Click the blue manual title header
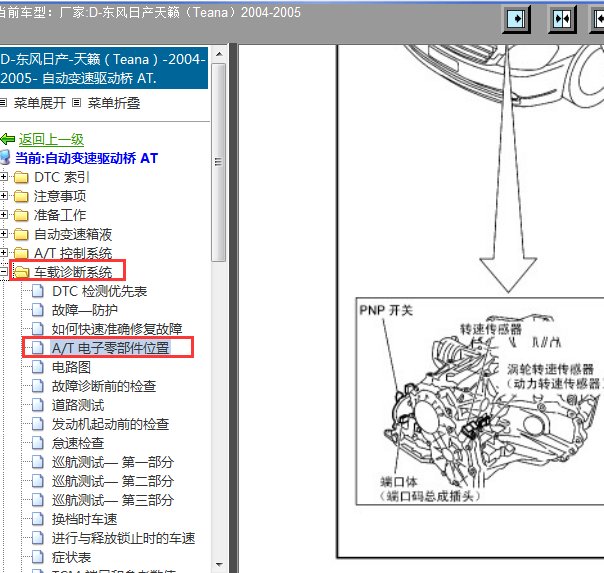The image size is (604, 573). [104, 68]
